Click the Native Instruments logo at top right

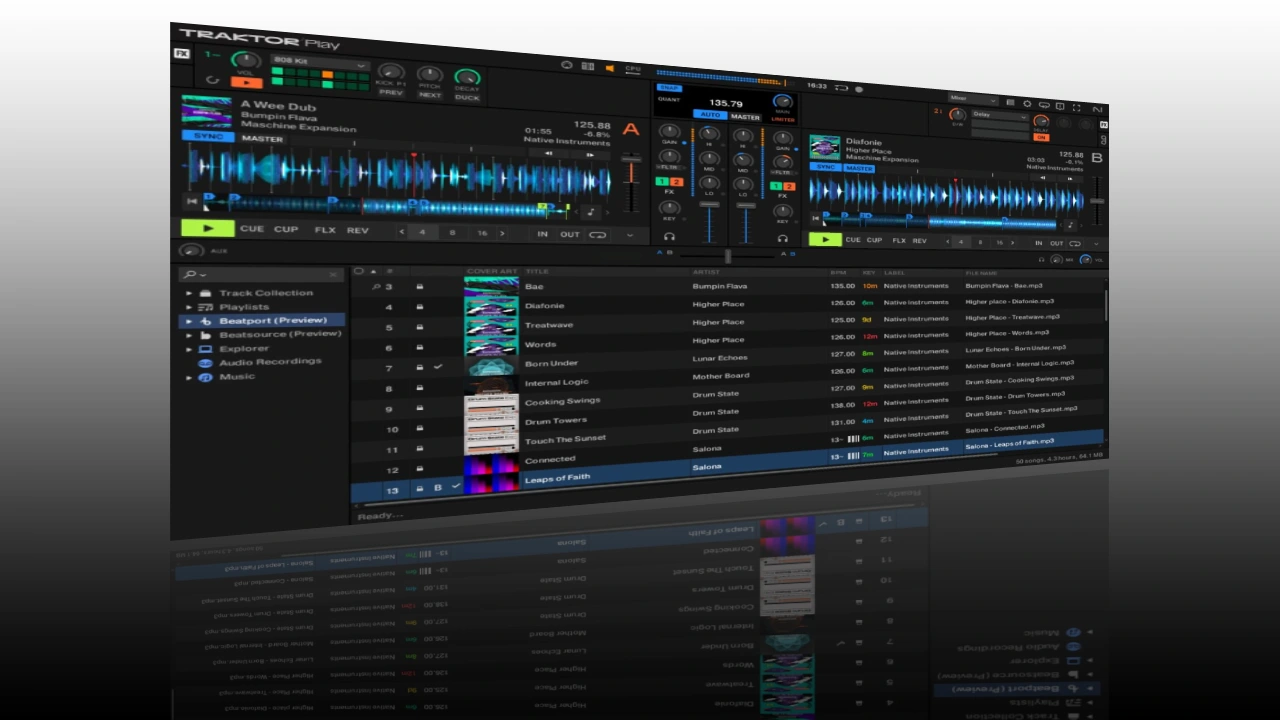pyautogui.click(x=1097, y=109)
